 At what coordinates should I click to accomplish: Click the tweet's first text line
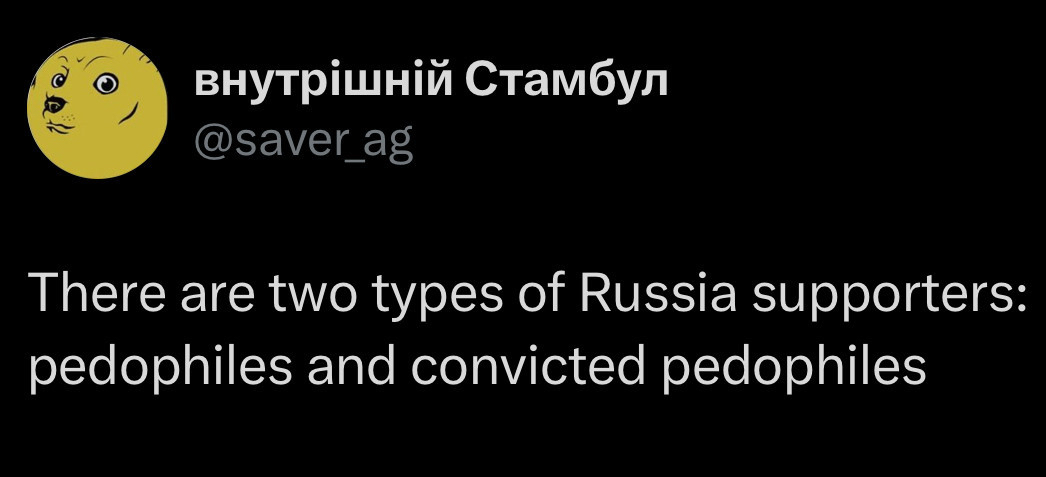(x=523, y=296)
